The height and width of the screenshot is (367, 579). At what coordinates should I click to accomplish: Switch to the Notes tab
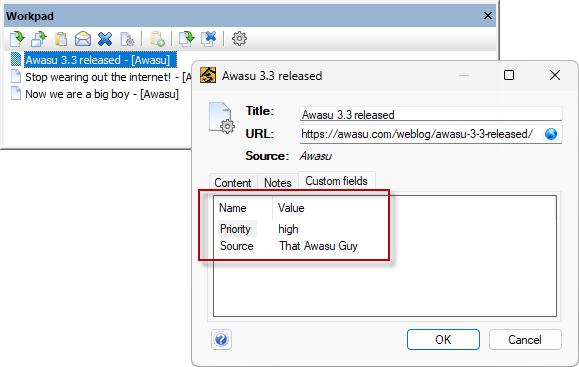click(x=278, y=183)
